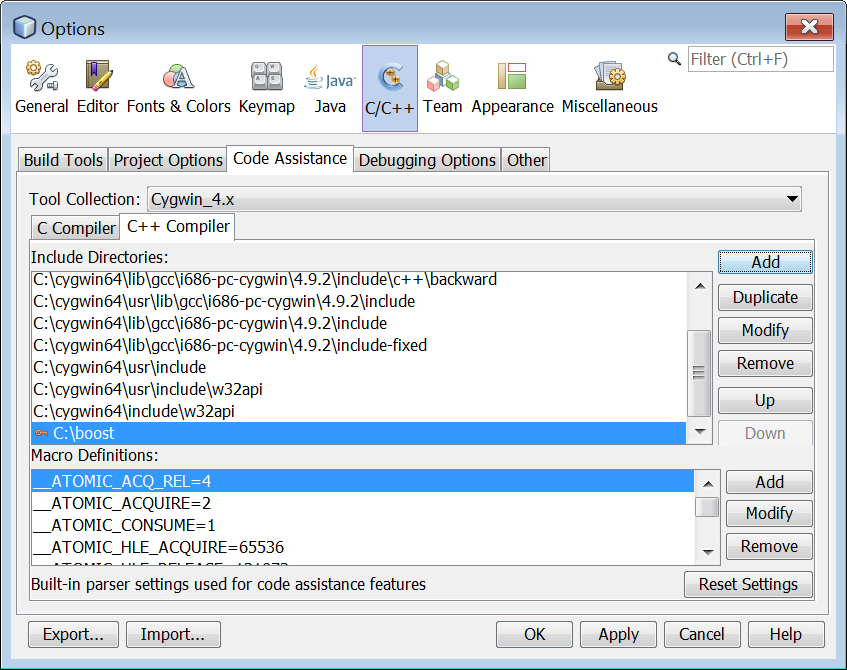
Task: Click Modify for macro definitions
Action: click(769, 513)
